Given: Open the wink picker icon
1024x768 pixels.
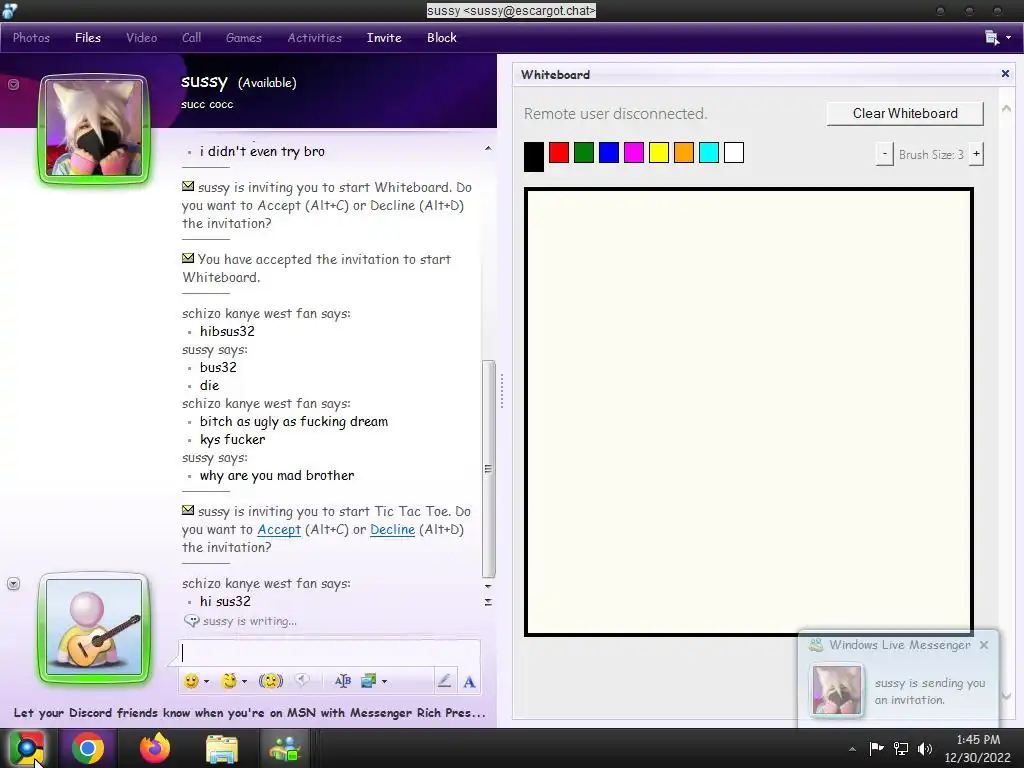Looking at the screenshot, I should pyautogui.click(x=229, y=681).
